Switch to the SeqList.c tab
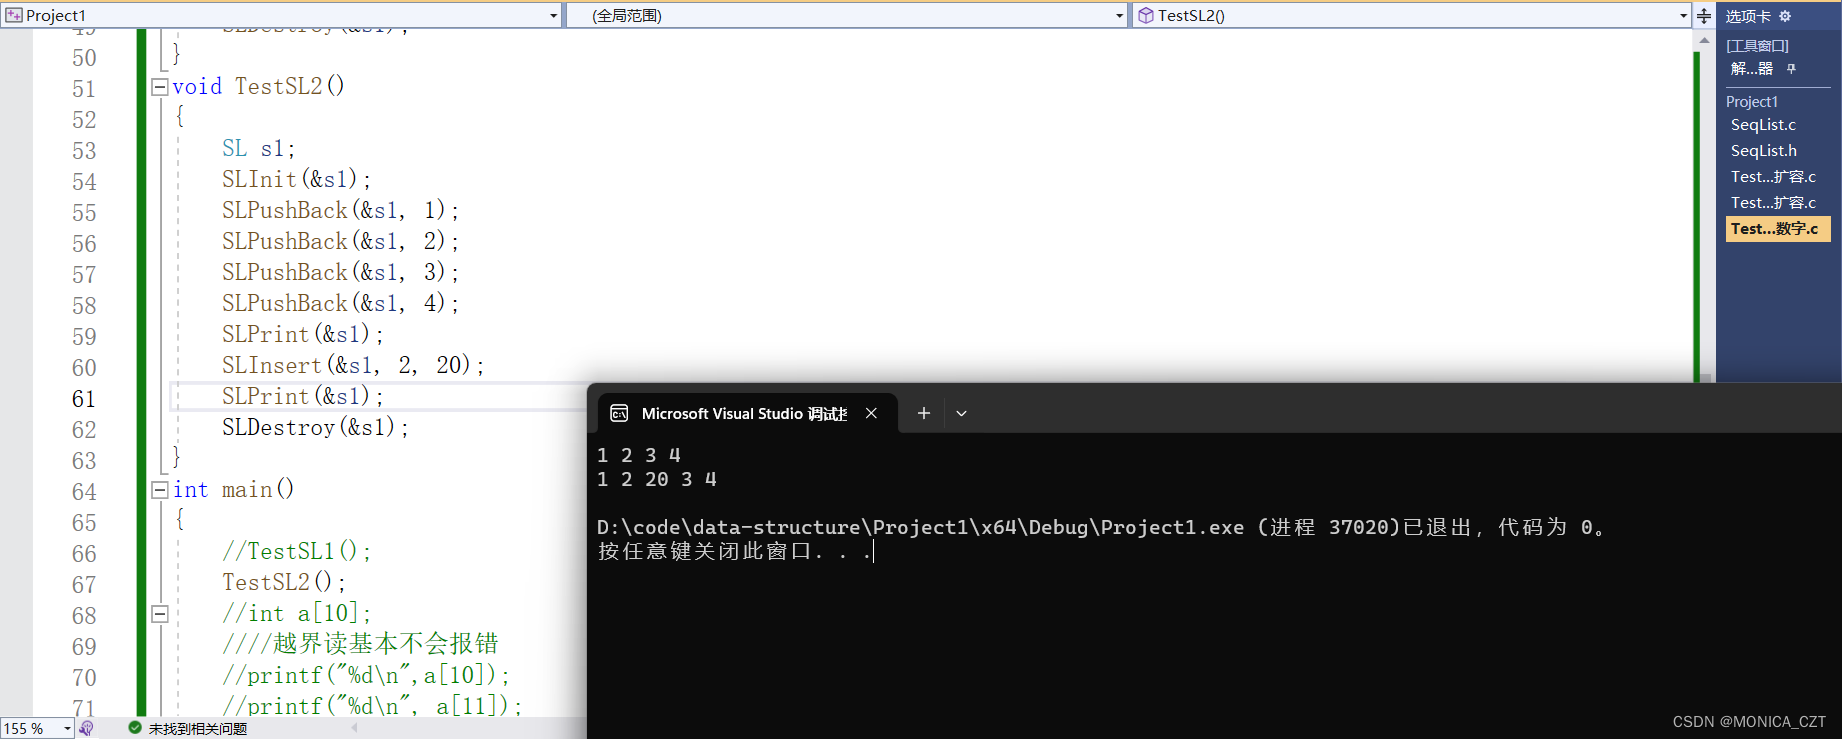This screenshot has height=739, width=1842. point(1763,125)
